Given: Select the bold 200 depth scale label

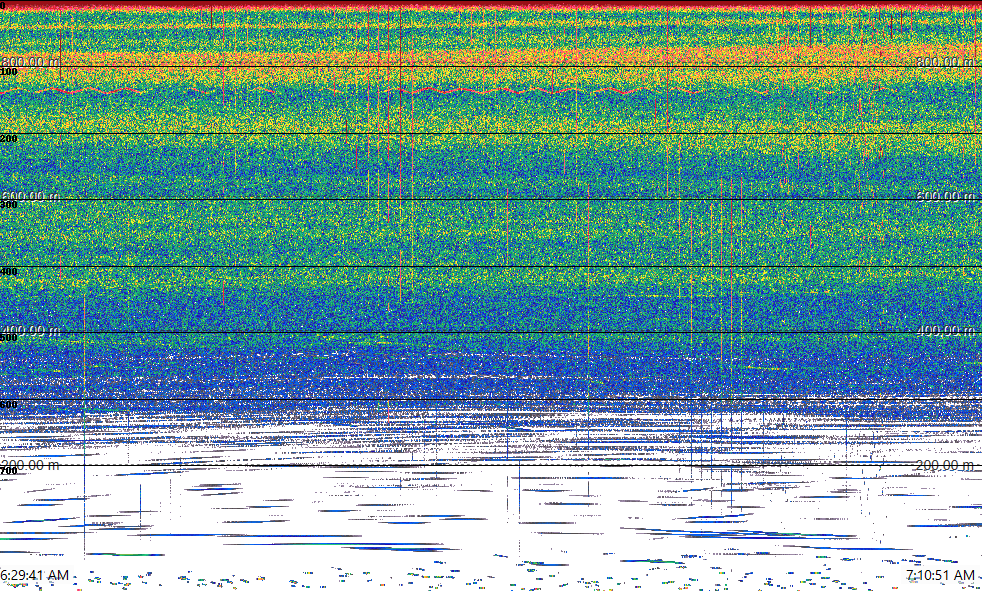Looking at the screenshot, I should [9, 138].
